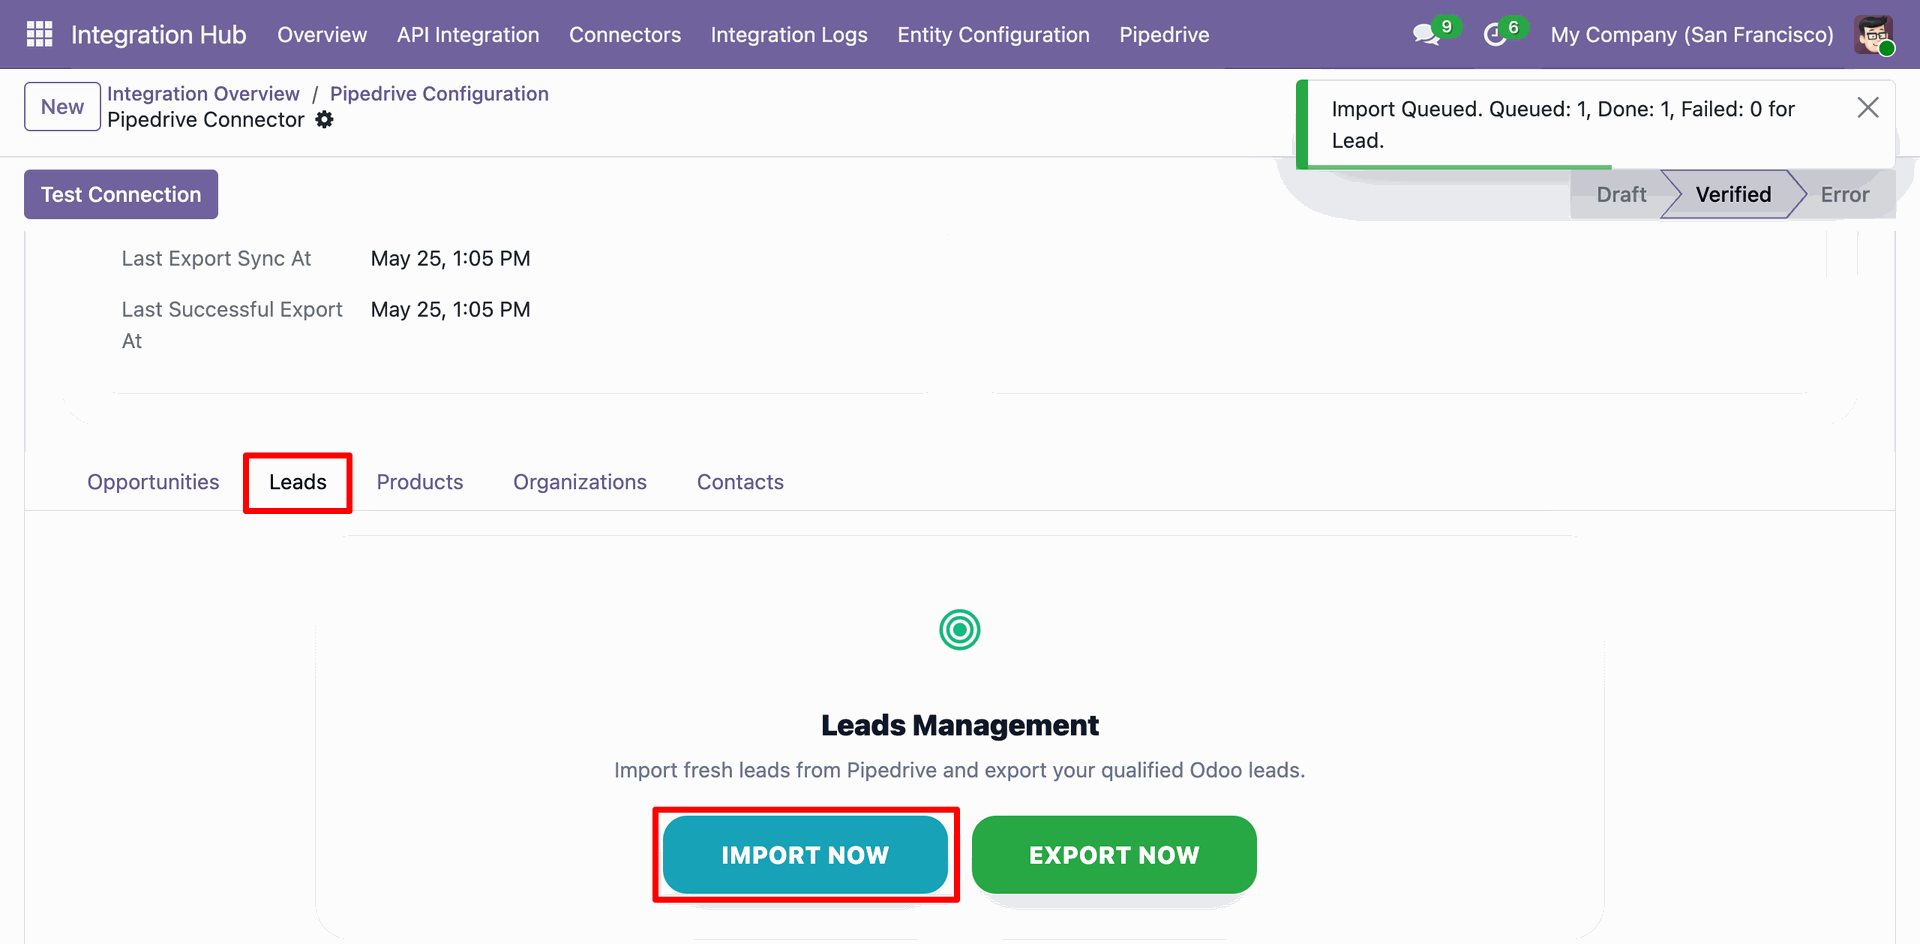Dismiss the Import Queued notification
Viewport: 1920px width, 944px height.
1868,108
